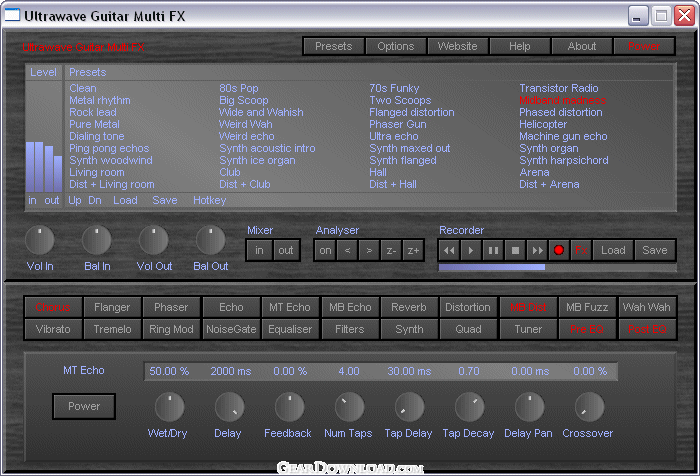The height and width of the screenshot is (476, 700).
Task: Select the MB Fuzz effect
Action: 587,307
